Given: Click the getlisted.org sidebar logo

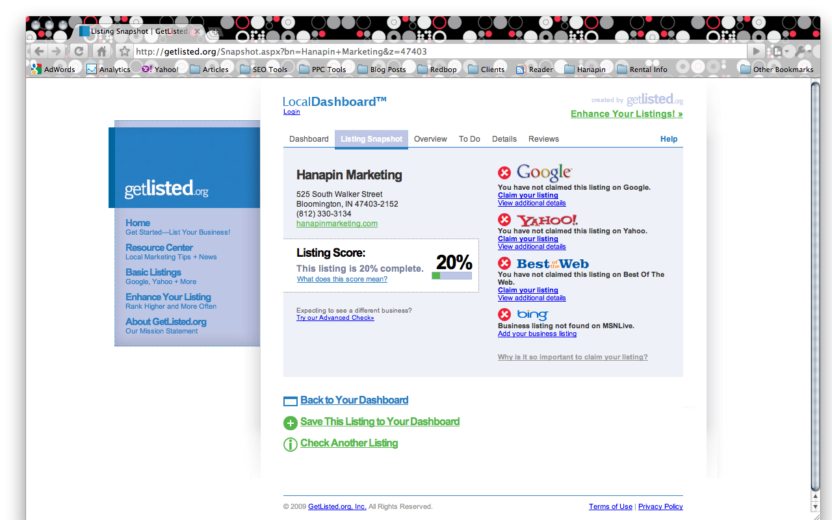Looking at the screenshot, I should (166, 188).
